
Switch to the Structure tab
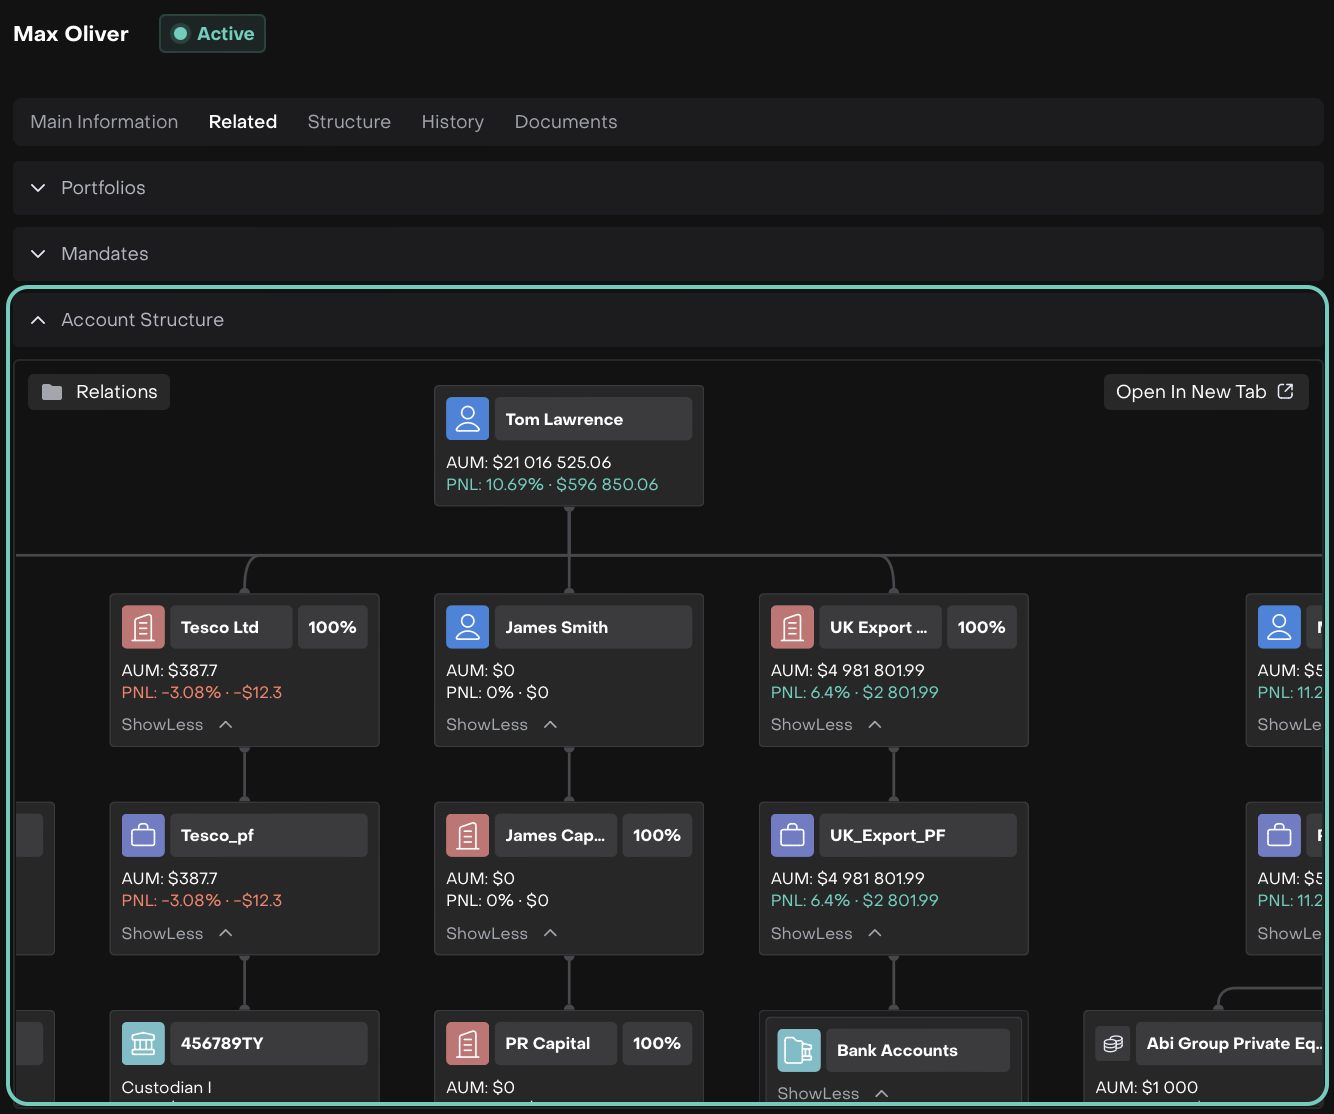click(349, 122)
